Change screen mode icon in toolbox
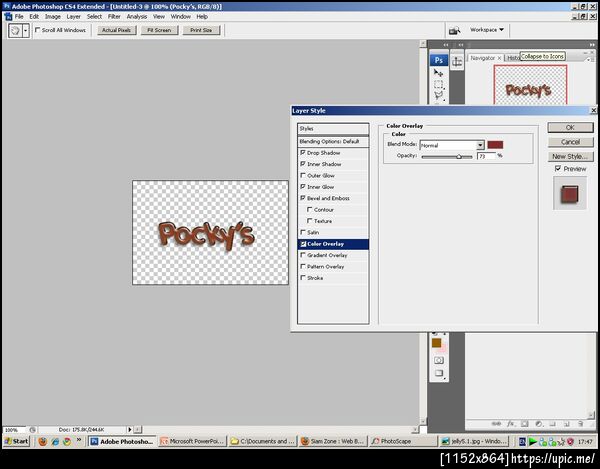Image resolution: width=600 pixels, height=469 pixels. point(439,373)
